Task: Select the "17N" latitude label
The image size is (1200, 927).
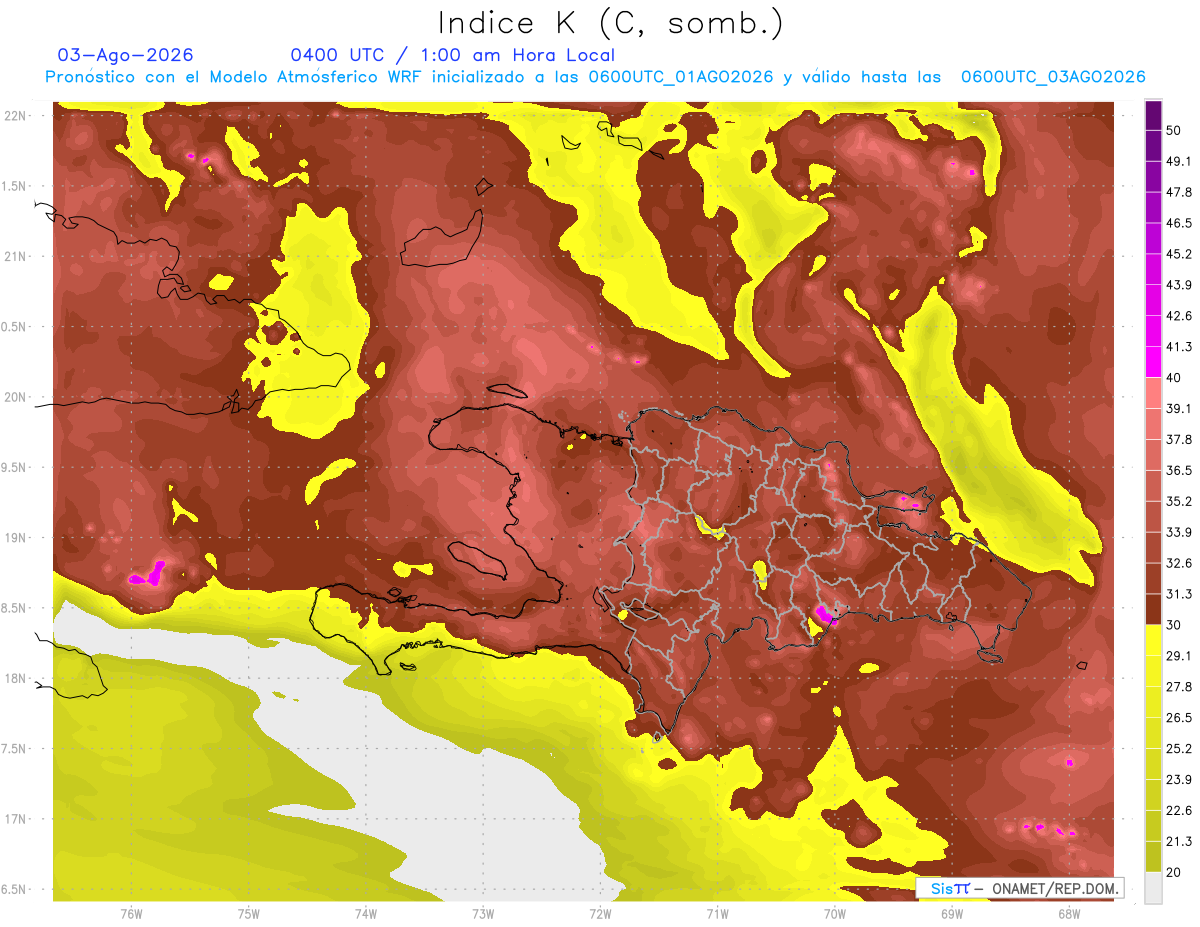Action: point(15,819)
